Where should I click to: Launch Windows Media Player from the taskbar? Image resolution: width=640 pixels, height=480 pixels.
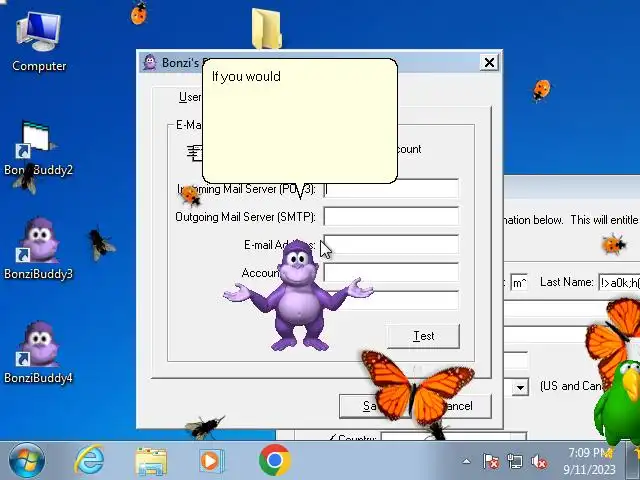211,461
